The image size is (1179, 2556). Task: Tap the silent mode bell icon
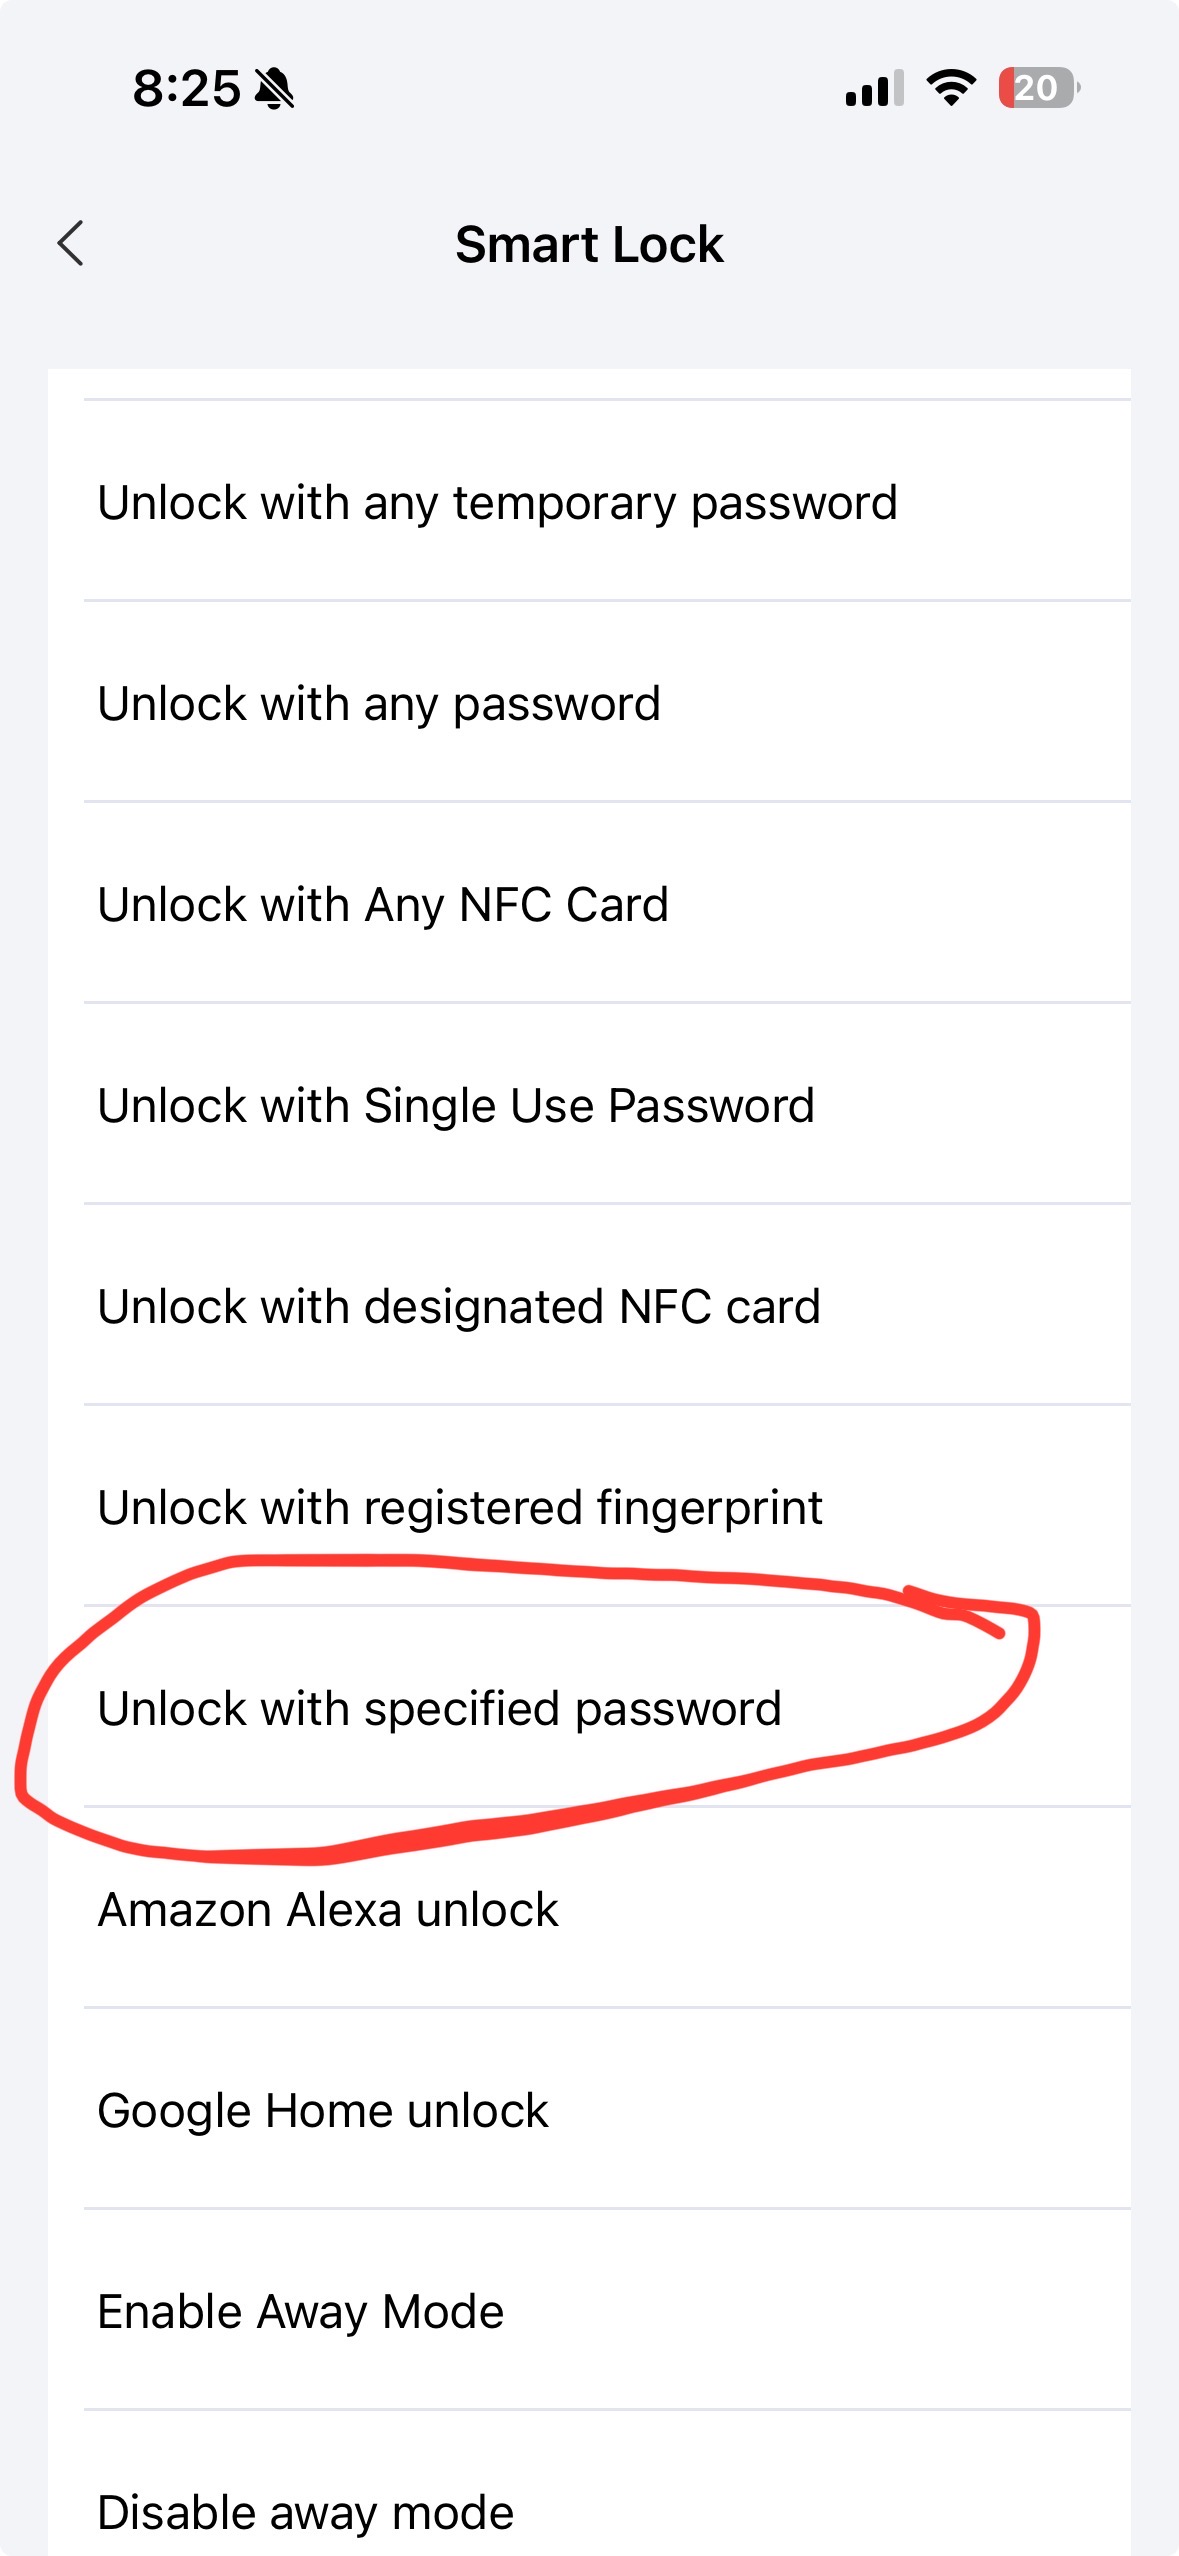(274, 89)
